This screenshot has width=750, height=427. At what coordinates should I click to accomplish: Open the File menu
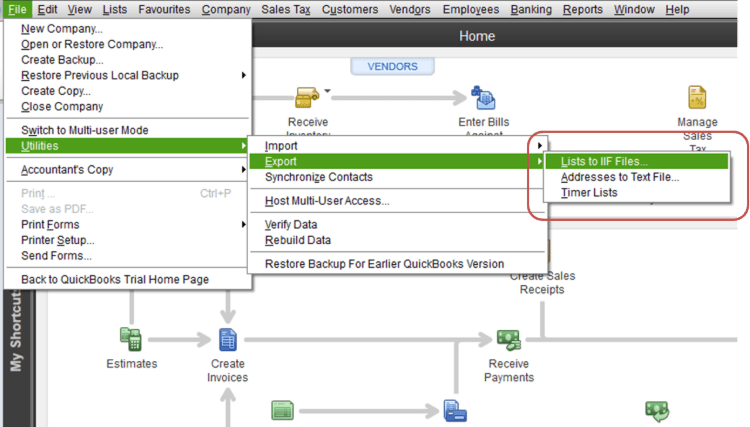click(x=17, y=9)
